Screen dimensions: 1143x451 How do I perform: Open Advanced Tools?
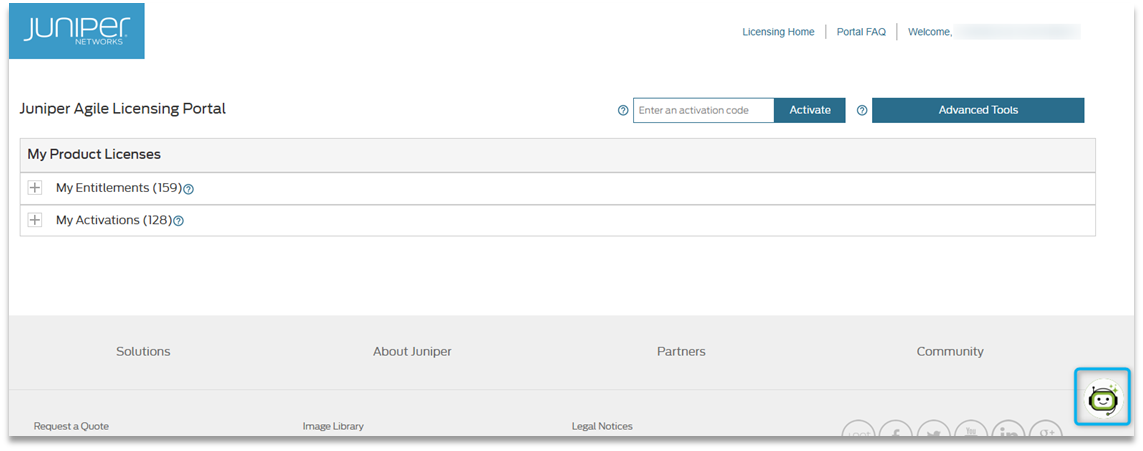pyautogui.click(x=978, y=110)
